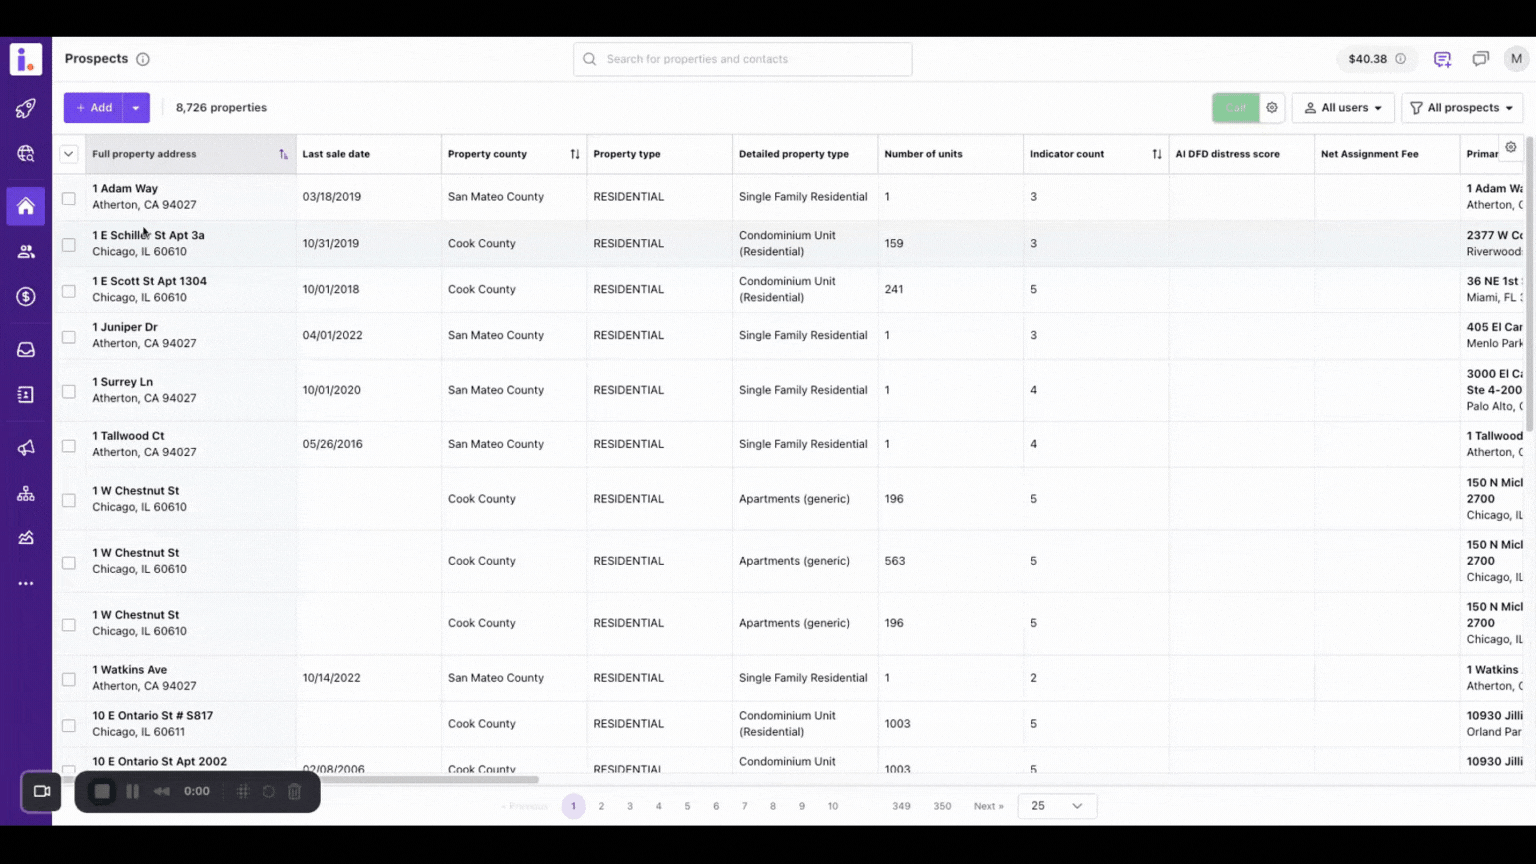1536x864 pixels.
Task: Open the globe search sidebar icon
Action: pos(26,154)
